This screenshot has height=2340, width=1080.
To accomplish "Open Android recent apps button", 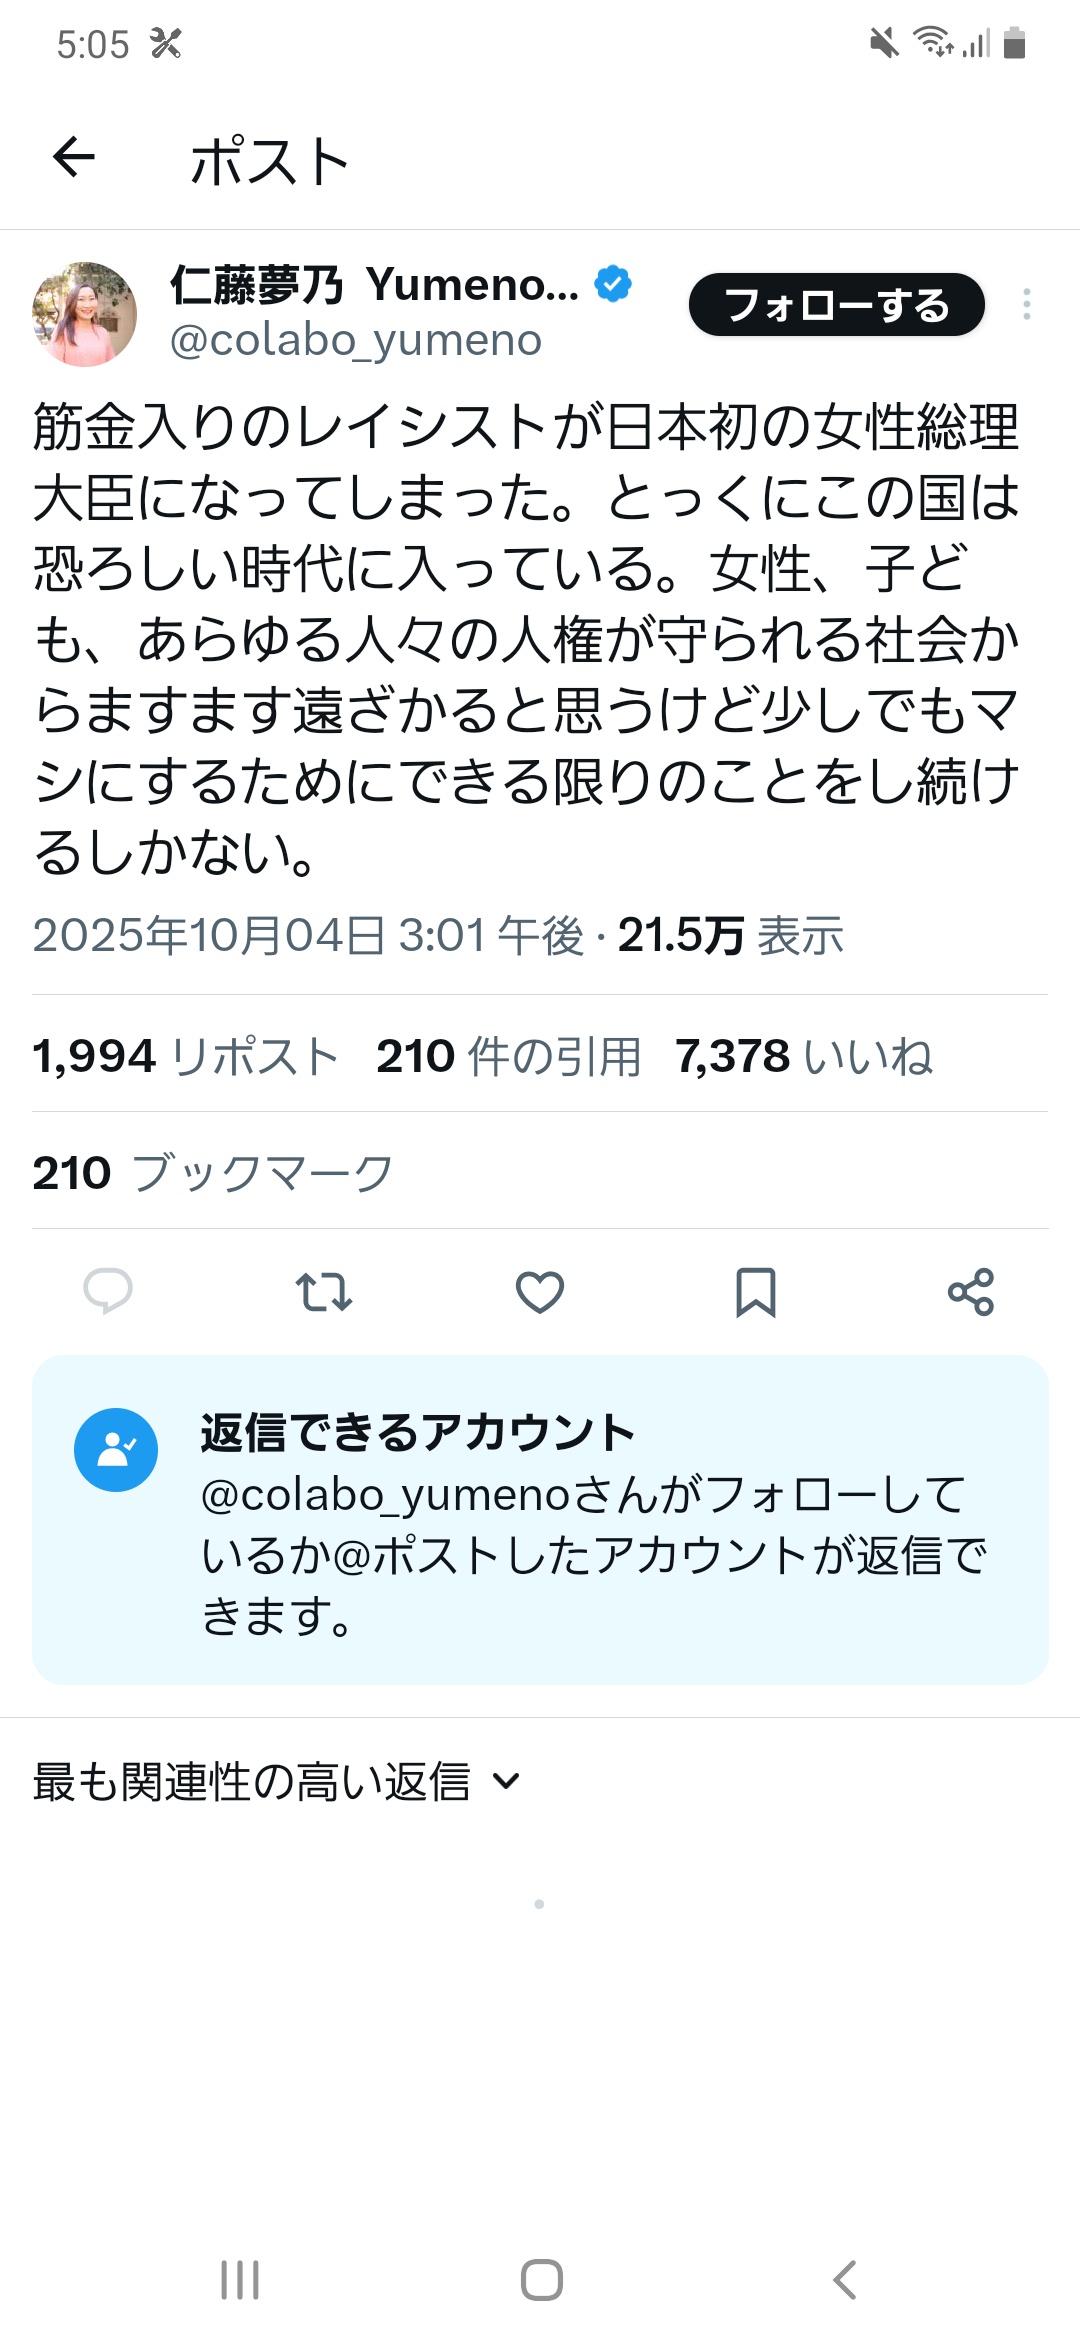I will point(240,2280).
